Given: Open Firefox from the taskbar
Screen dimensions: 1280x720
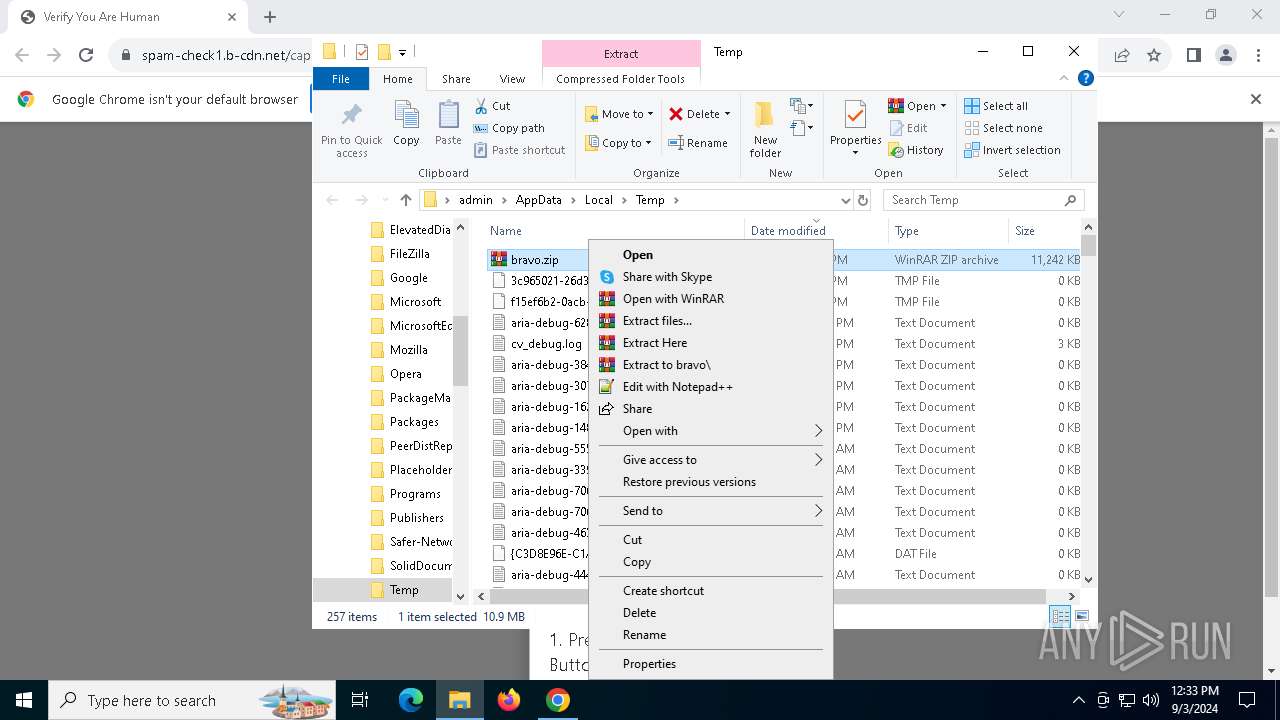Looking at the screenshot, I should click(x=509, y=700).
